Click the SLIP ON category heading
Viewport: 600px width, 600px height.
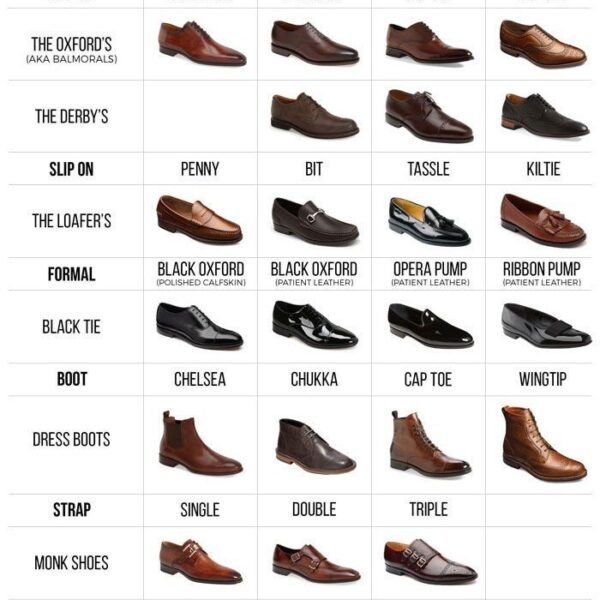(x=72, y=169)
